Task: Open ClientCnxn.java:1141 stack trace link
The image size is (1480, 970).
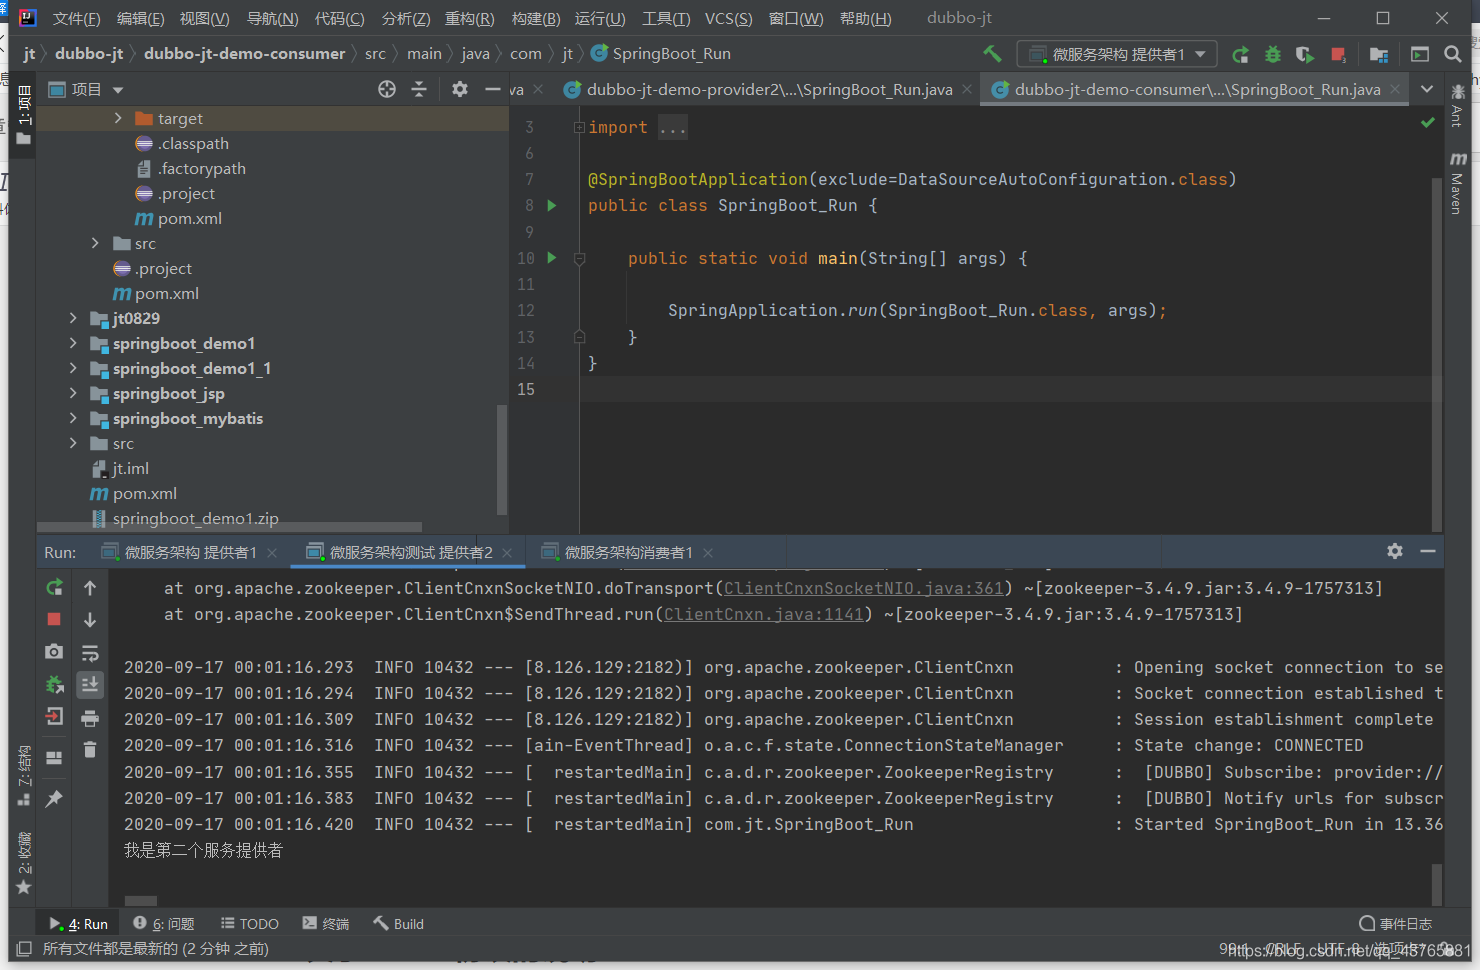Action: coord(764,614)
